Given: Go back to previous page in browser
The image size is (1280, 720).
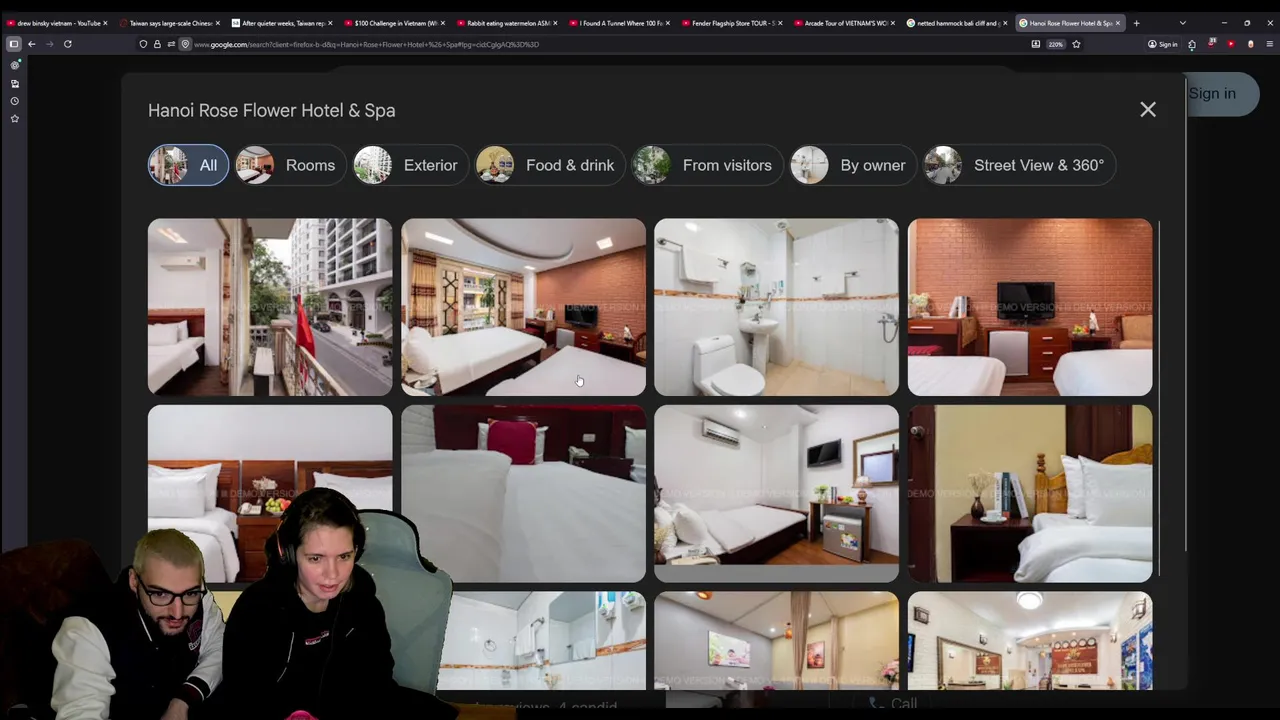Looking at the screenshot, I should [32, 44].
